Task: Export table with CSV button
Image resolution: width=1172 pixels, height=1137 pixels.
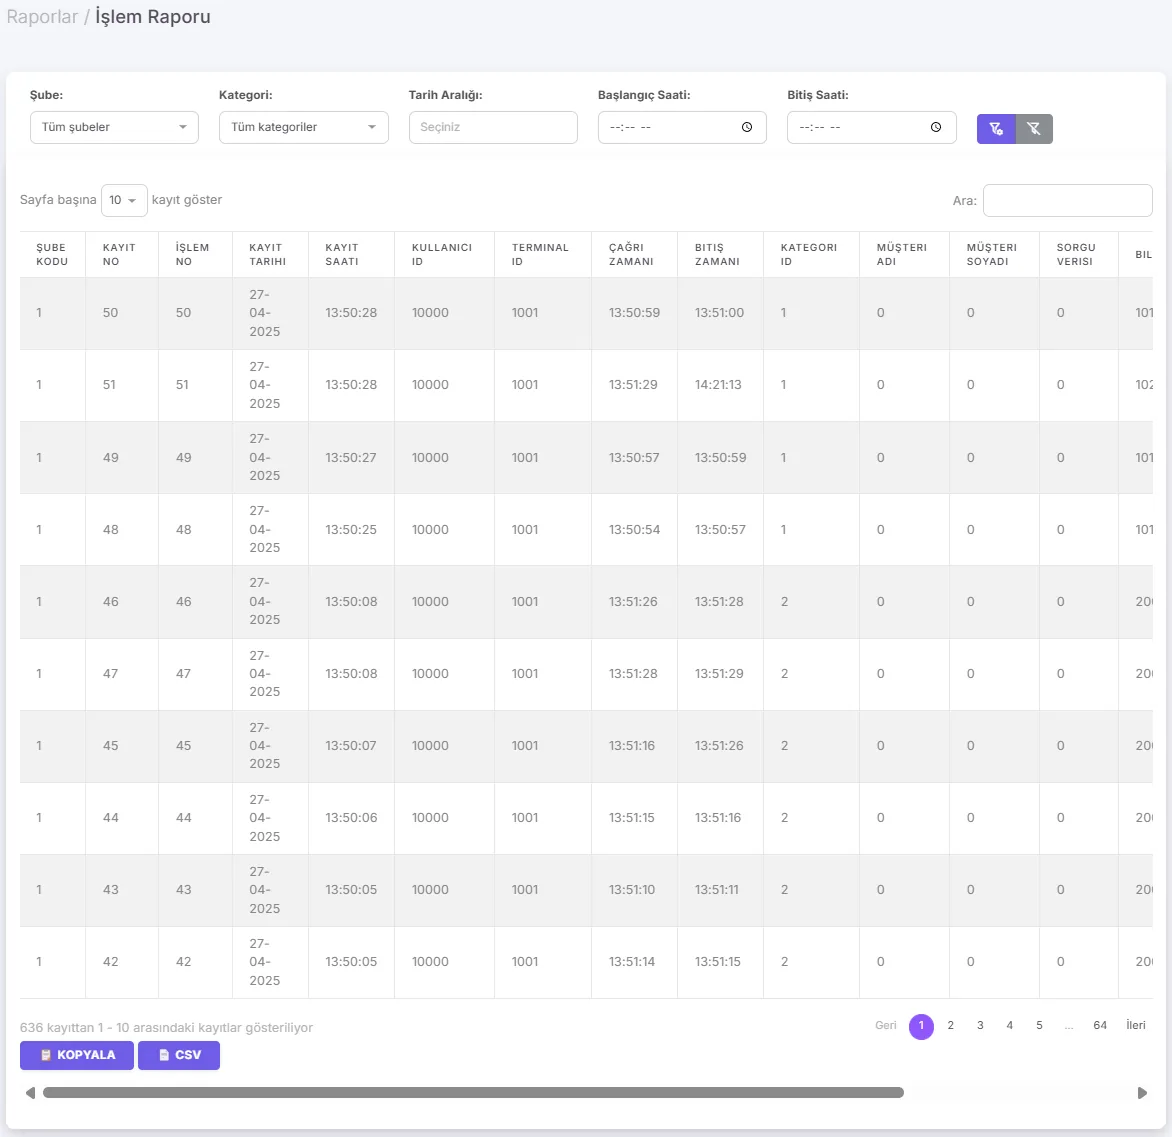Action: (179, 1055)
